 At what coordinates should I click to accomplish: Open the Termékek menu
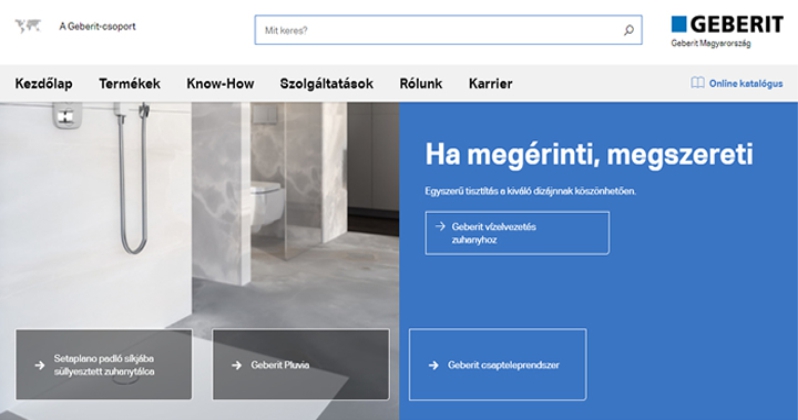(130, 83)
